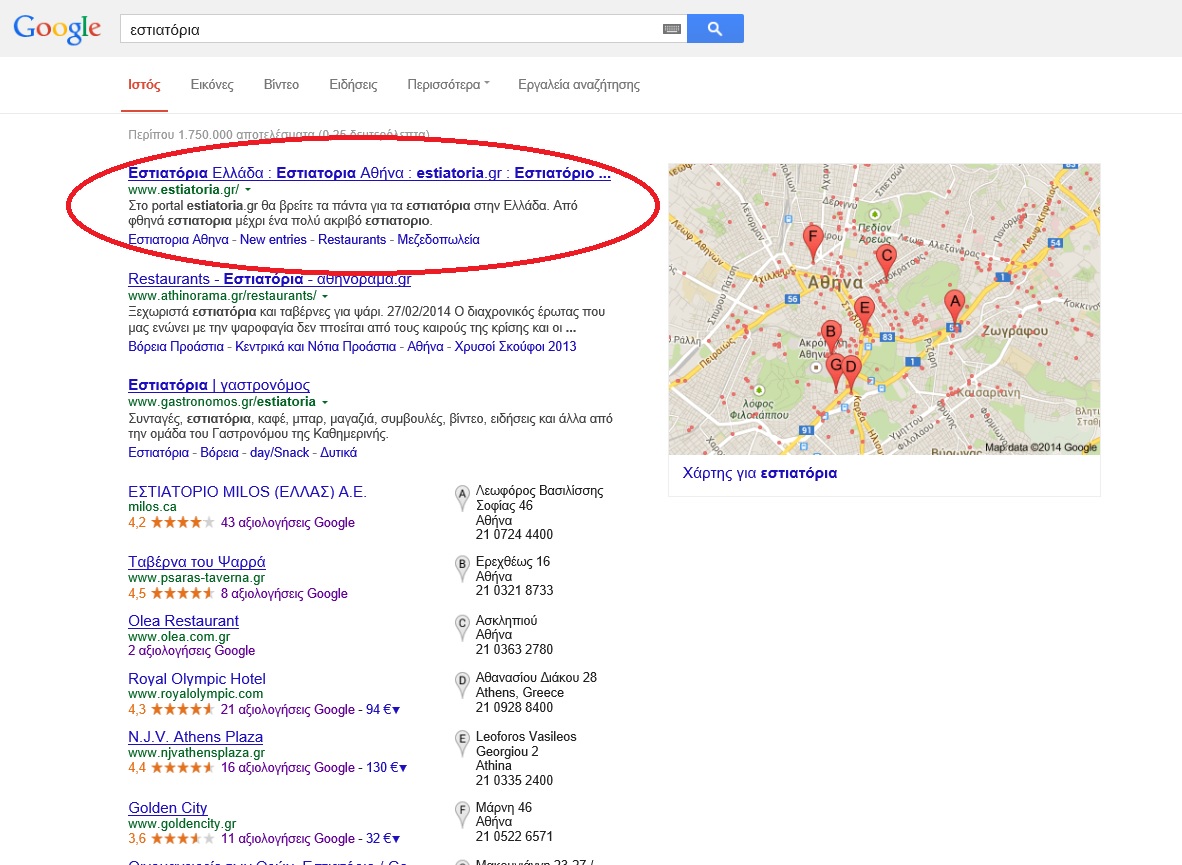Expand the arrow next to www.gastronomos.gr/estiatoria
The width and height of the screenshot is (1182, 865).
(325, 402)
